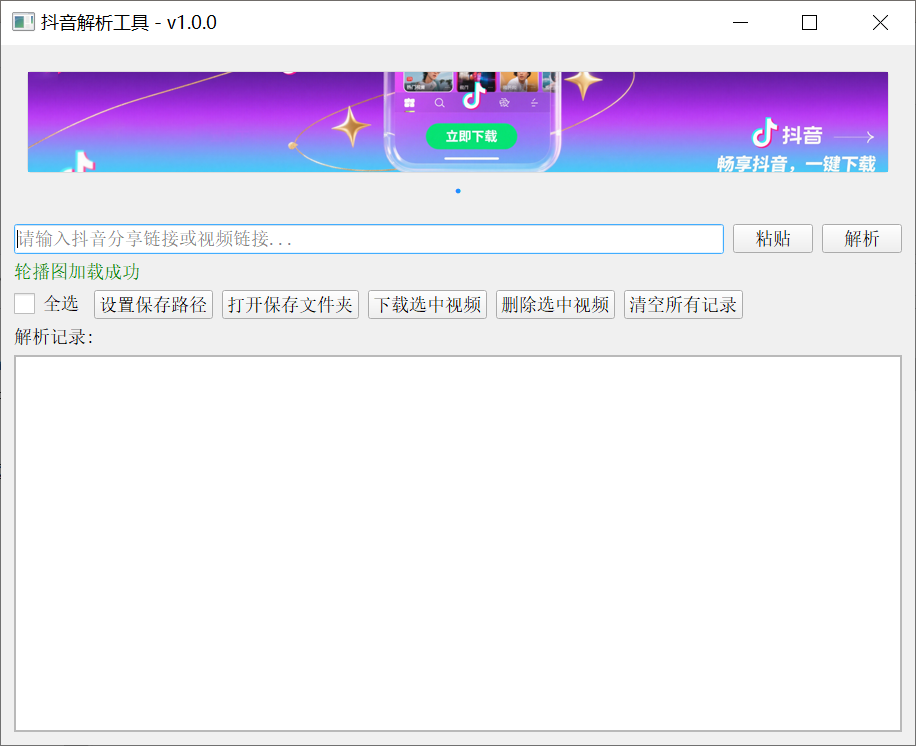Focus the Douyin share link input field
The height and width of the screenshot is (746, 916).
pos(369,238)
